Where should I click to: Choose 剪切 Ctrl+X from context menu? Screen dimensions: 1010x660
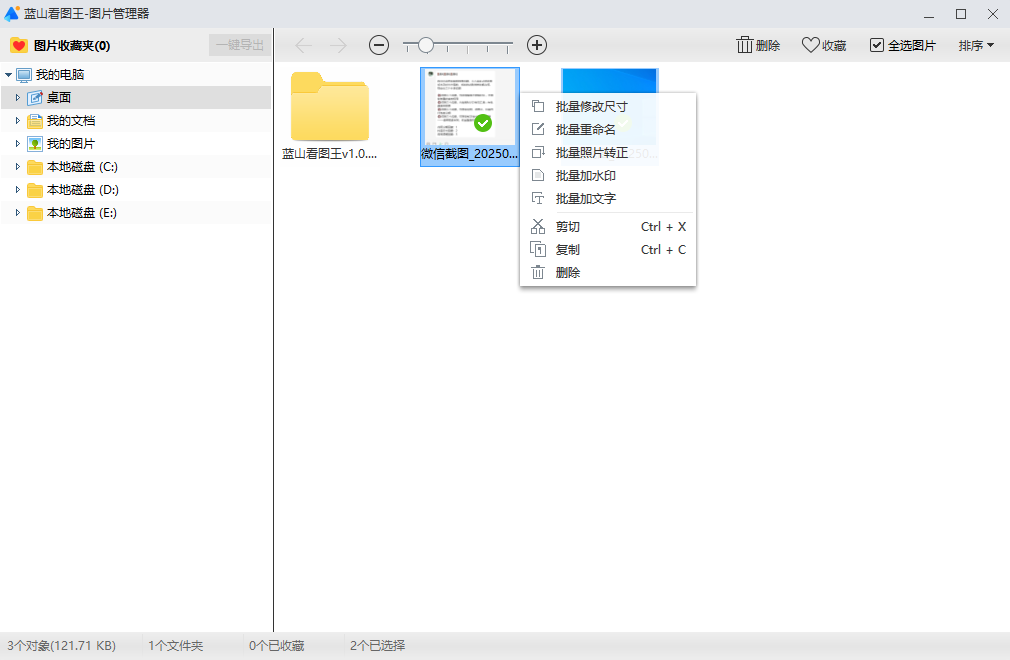pos(607,227)
